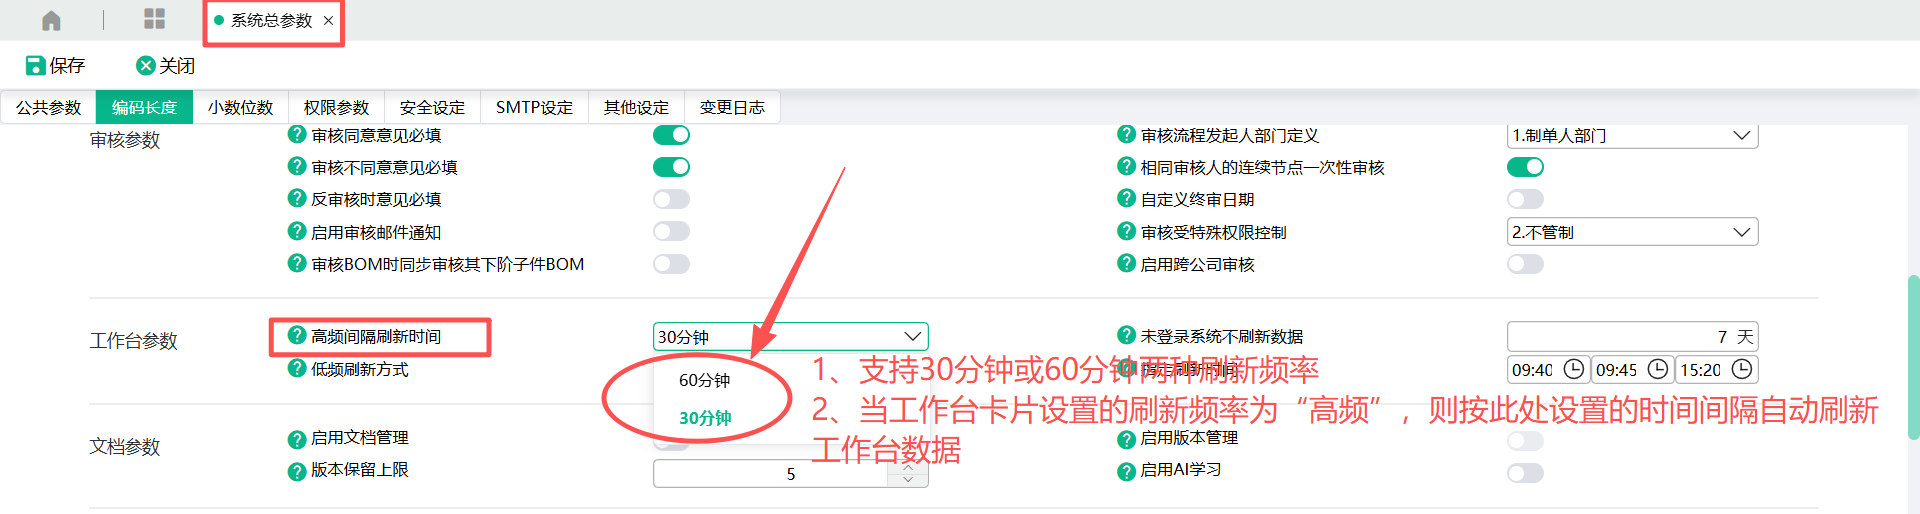Image resolution: width=1920 pixels, height=514 pixels.
Task: Click help icon beside 启用文档管理
Action: click(297, 439)
